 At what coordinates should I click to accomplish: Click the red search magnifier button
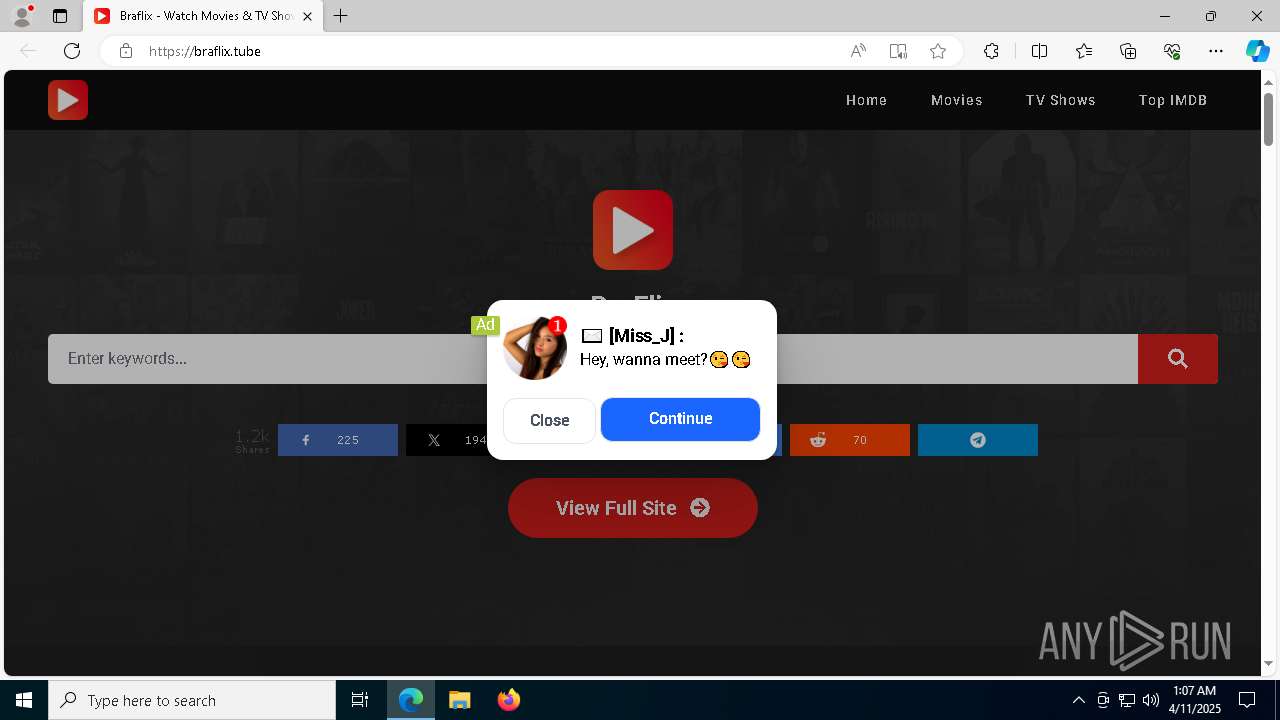(x=1178, y=359)
